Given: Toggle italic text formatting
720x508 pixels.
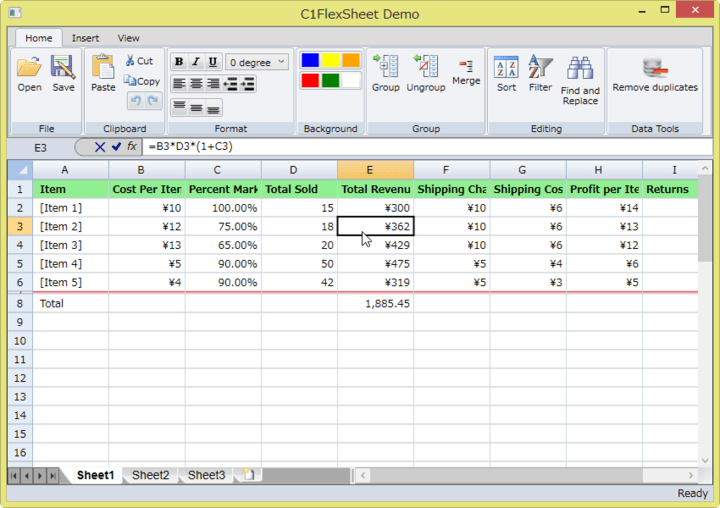Looking at the screenshot, I should [196, 62].
